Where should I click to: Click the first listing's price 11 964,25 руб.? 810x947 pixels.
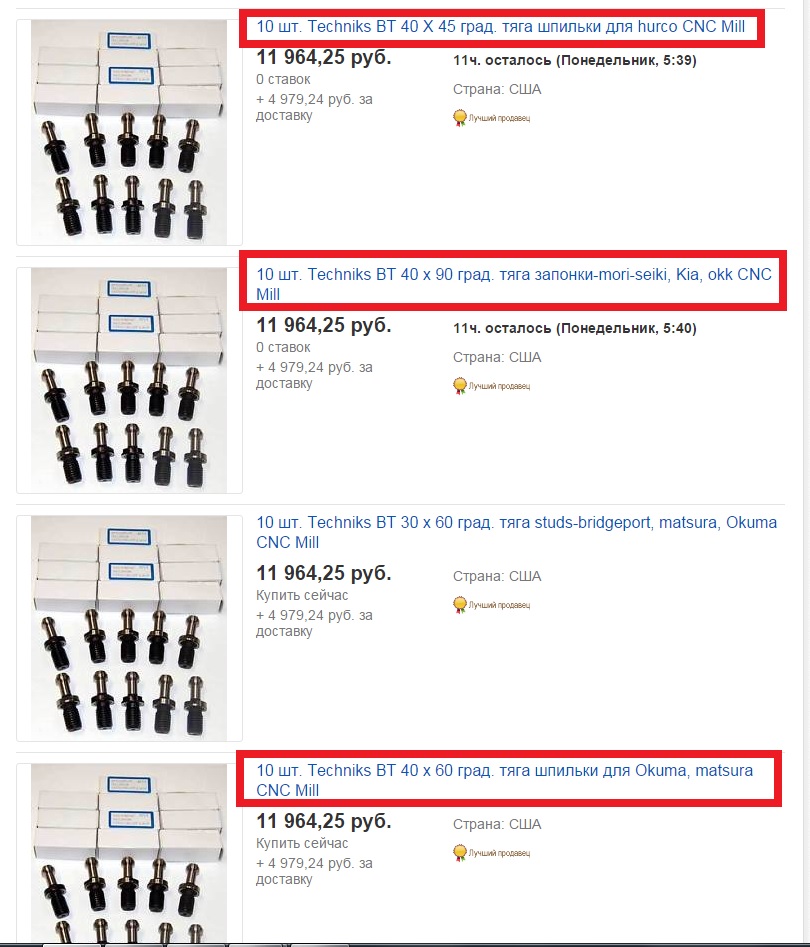(324, 57)
